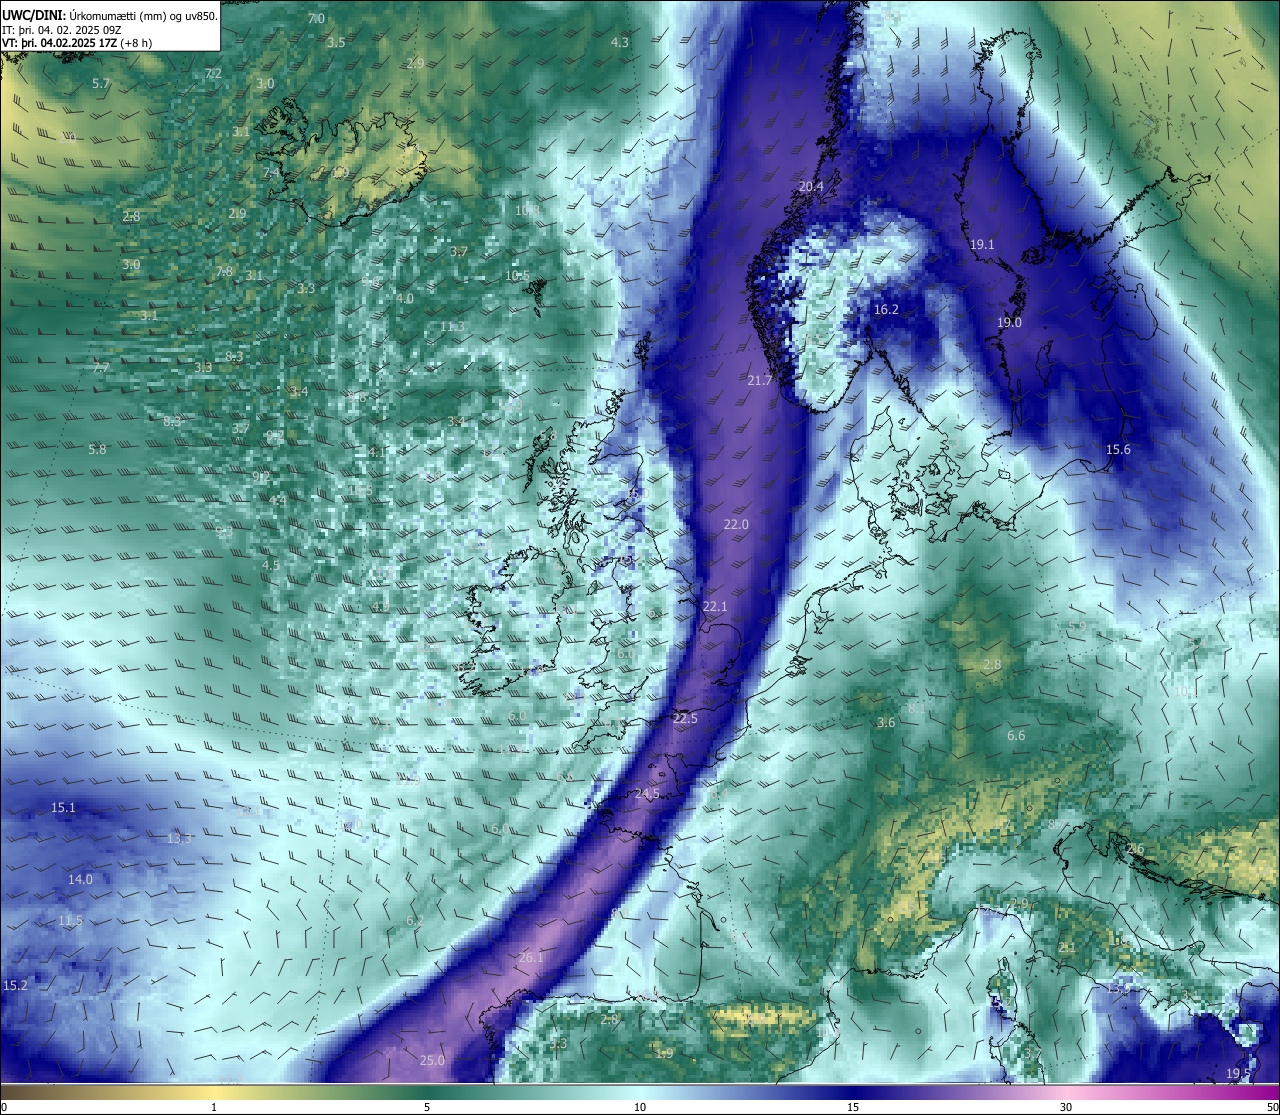
Task: Click the 15.6 value over the Baltic
Action: click(1118, 450)
